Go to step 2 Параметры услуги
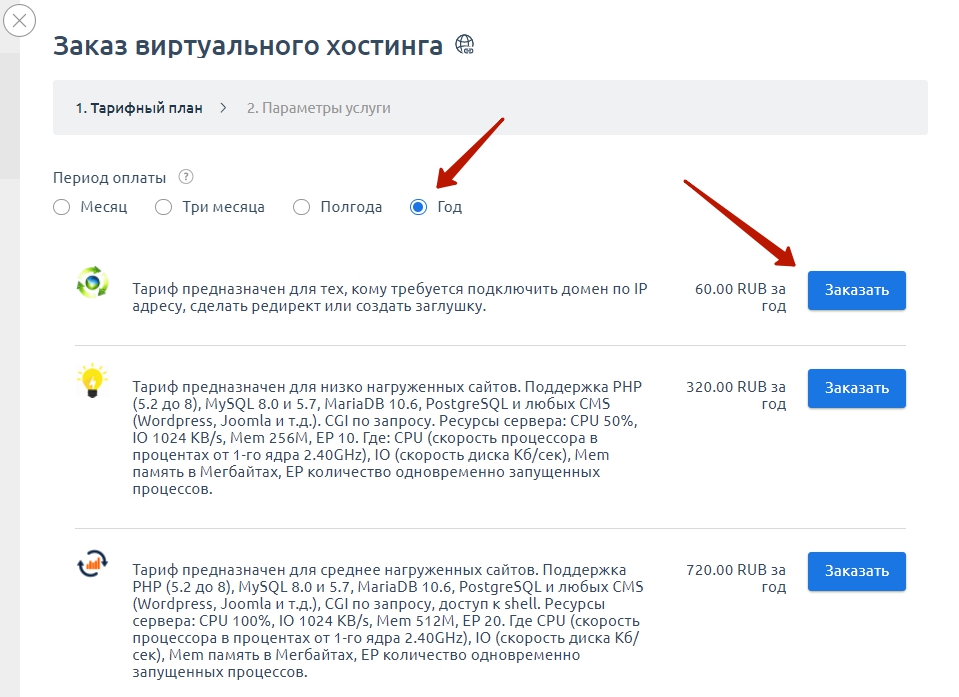The image size is (959, 697). click(x=319, y=108)
